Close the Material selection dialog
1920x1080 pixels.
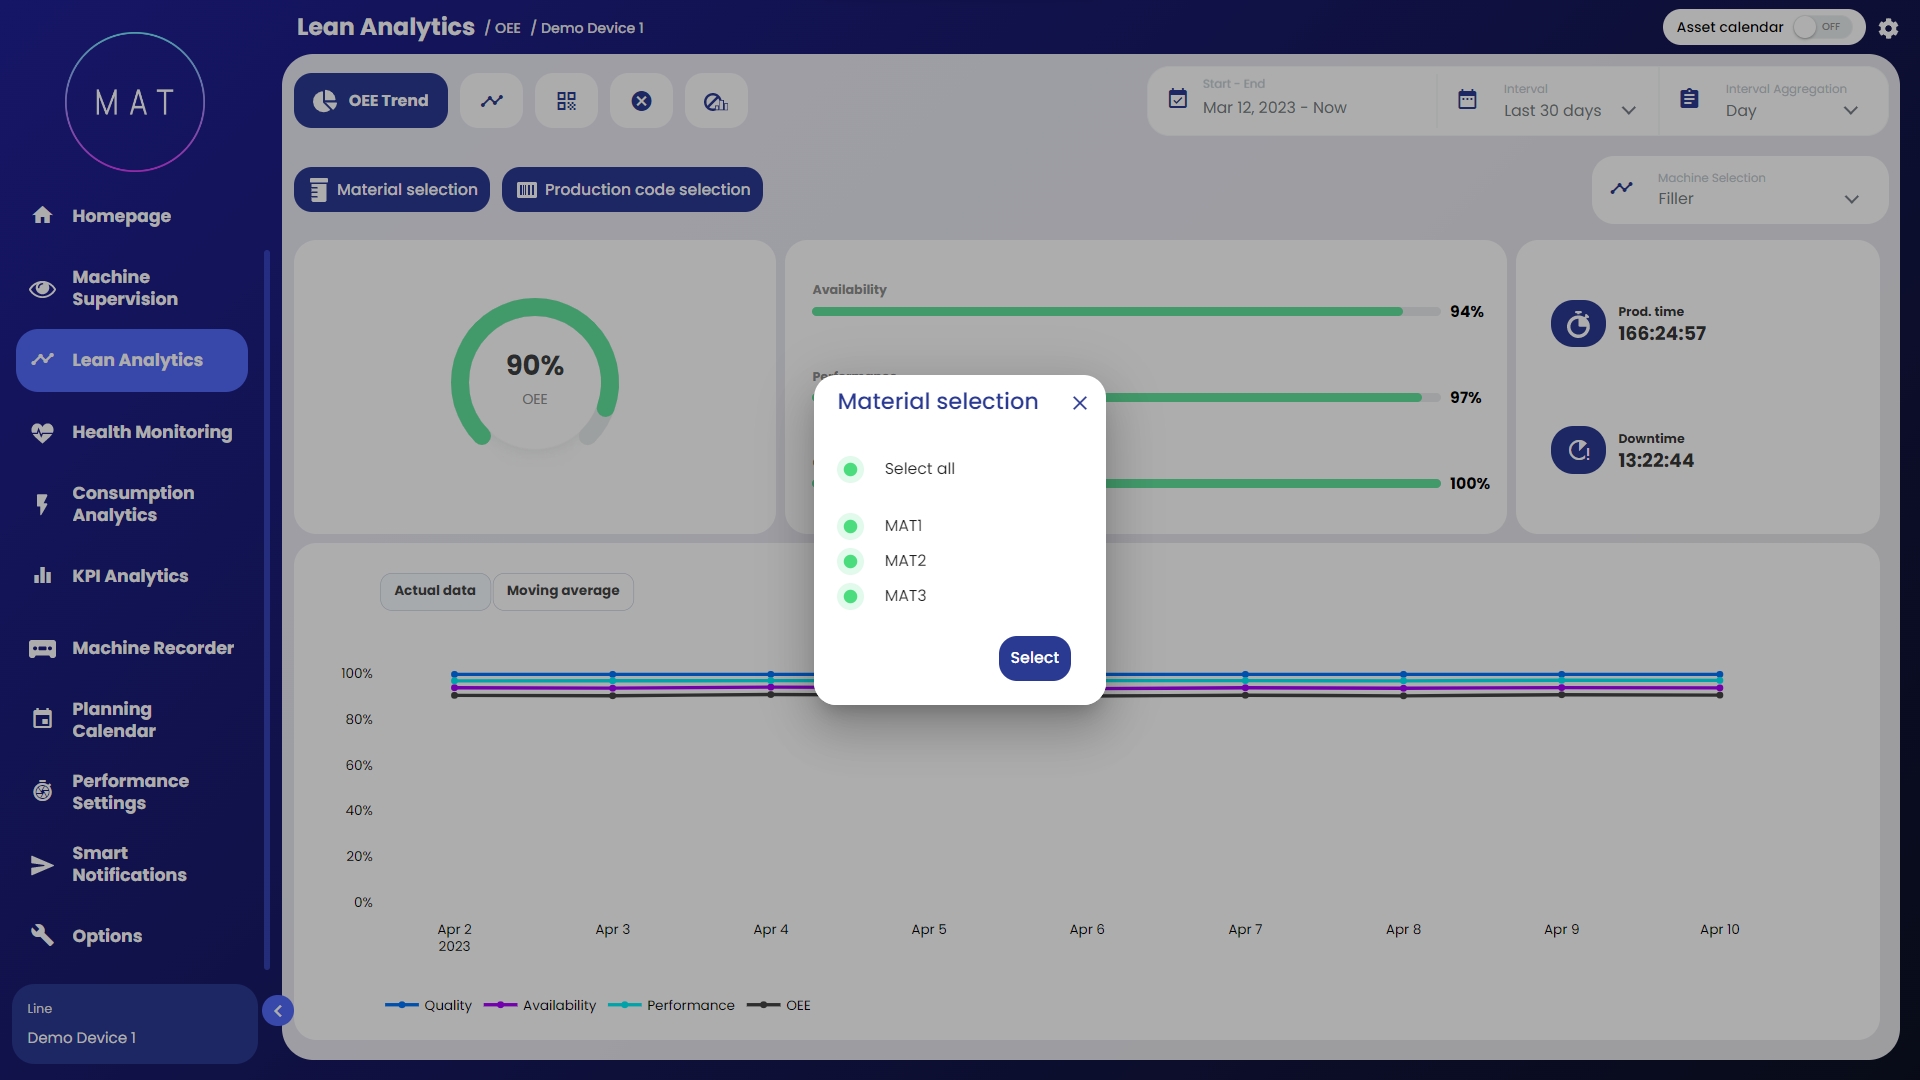pos(1079,403)
